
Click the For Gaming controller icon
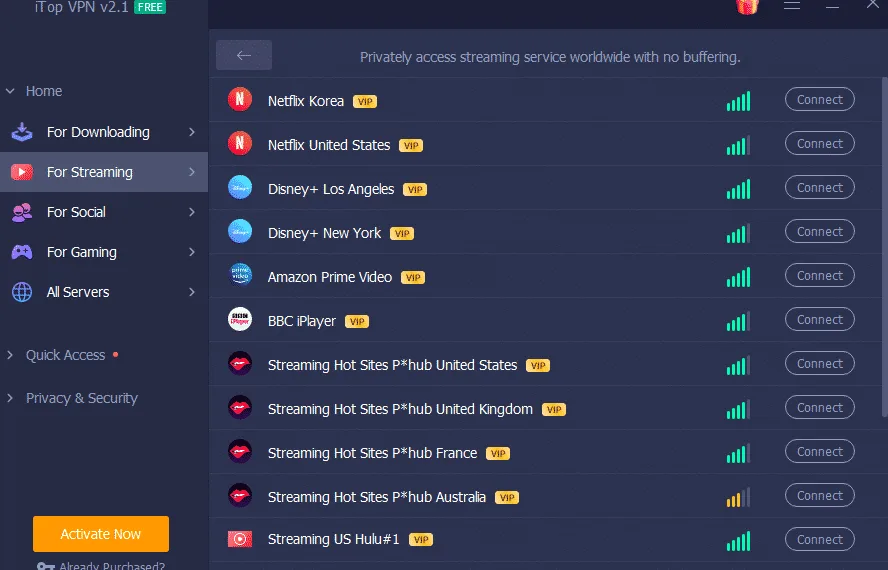(x=22, y=252)
